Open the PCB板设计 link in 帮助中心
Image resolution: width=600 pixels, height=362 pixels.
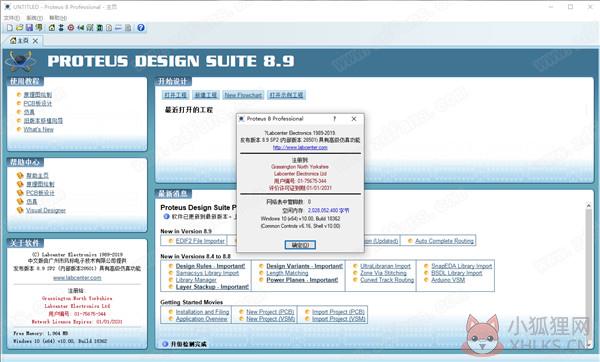point(40,193)
